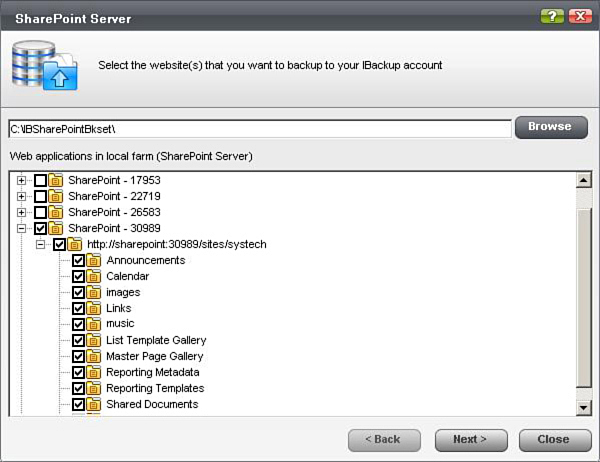
Task: Expand the SharePoint - 26583 node
Action: pos(21,212)
